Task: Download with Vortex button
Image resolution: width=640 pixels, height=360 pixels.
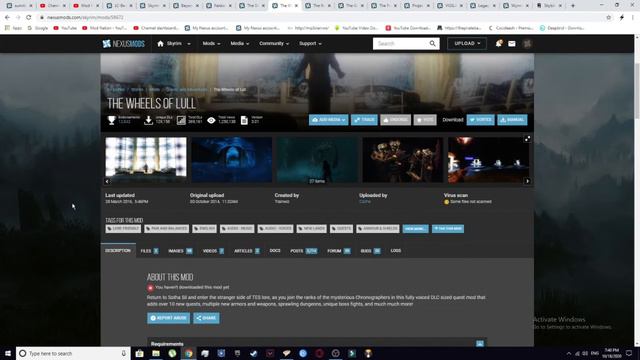Action: click(480, 120)
